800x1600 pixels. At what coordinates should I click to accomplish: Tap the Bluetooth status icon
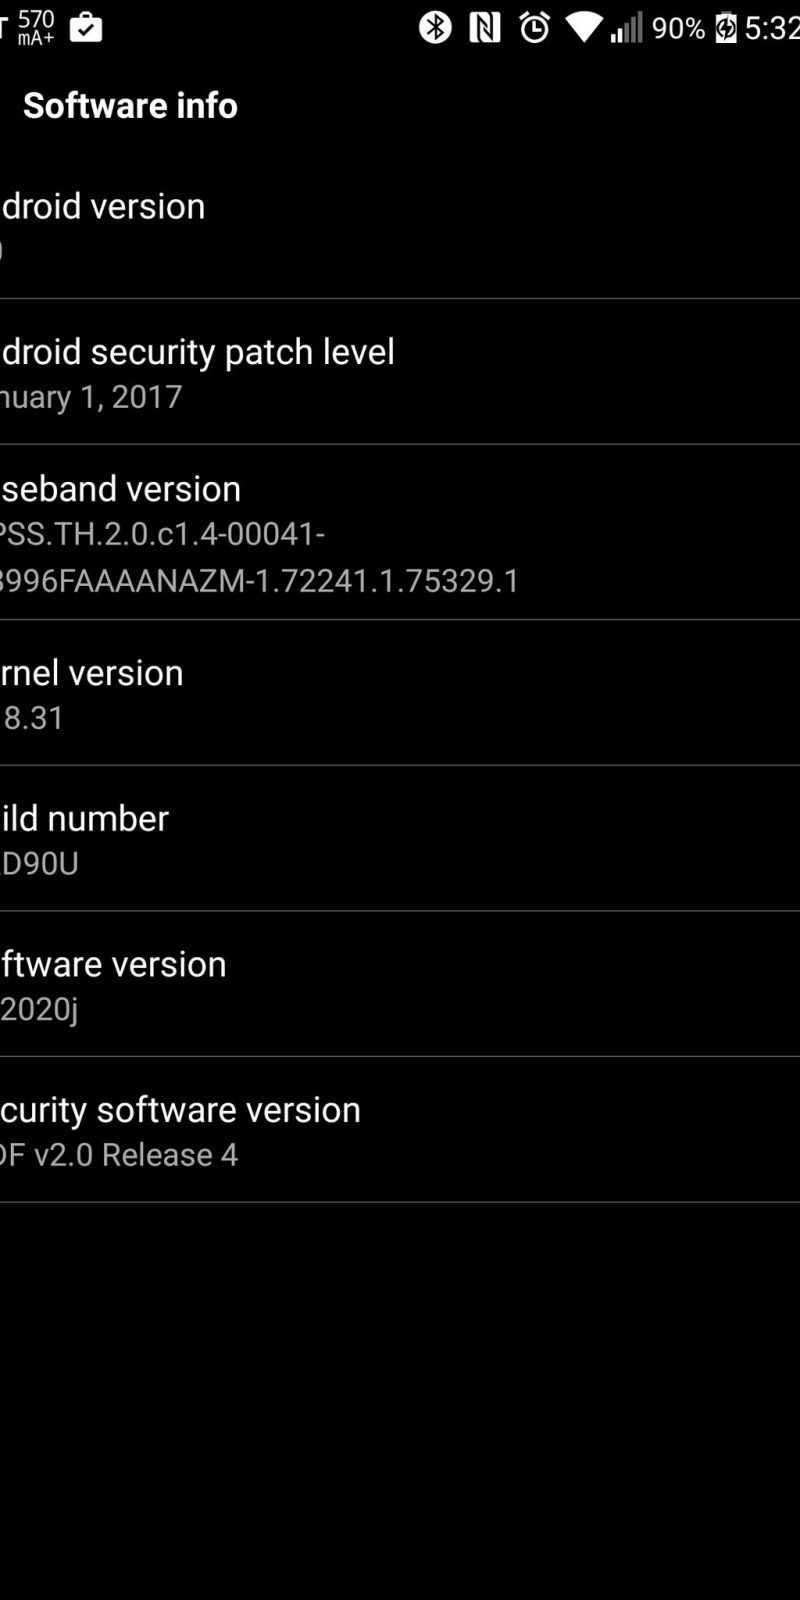(x=435, y=28)
